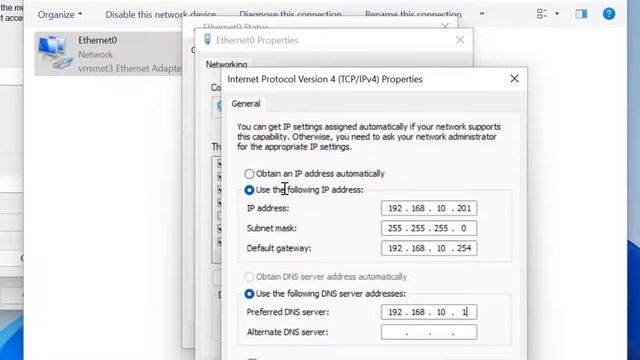Open the view options dropdown arrow
Image resolution: width=640 pixels, height=360 pixels.
pos(557,14)
